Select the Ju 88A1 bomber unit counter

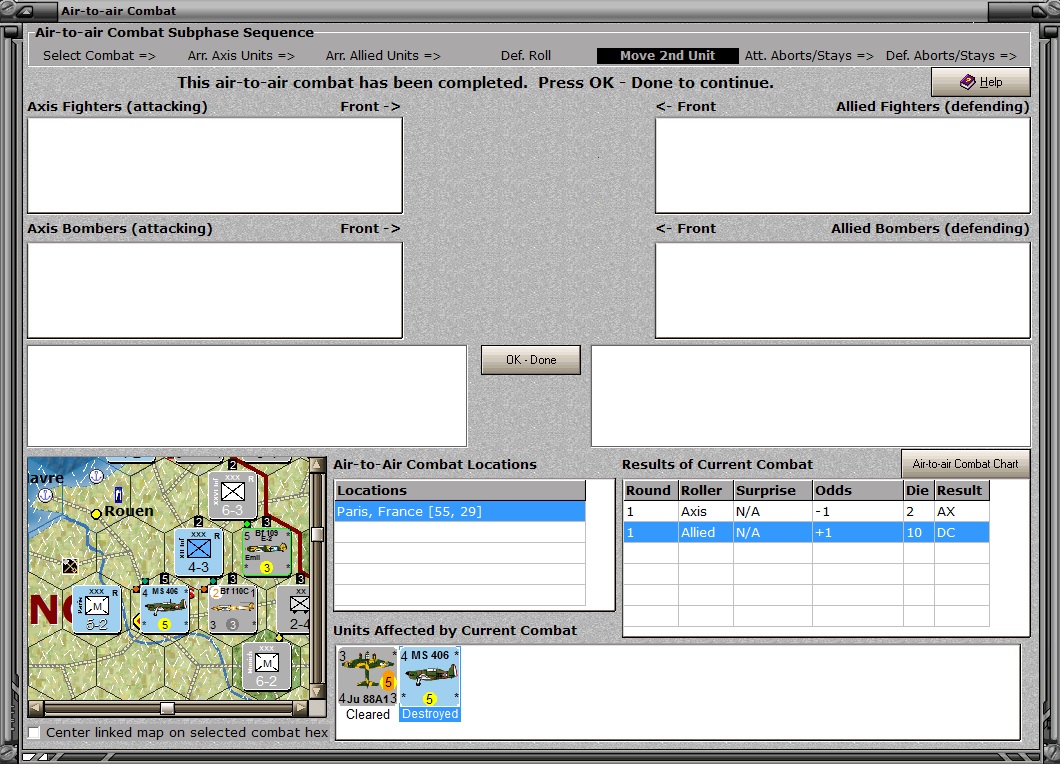pos(368,677)
